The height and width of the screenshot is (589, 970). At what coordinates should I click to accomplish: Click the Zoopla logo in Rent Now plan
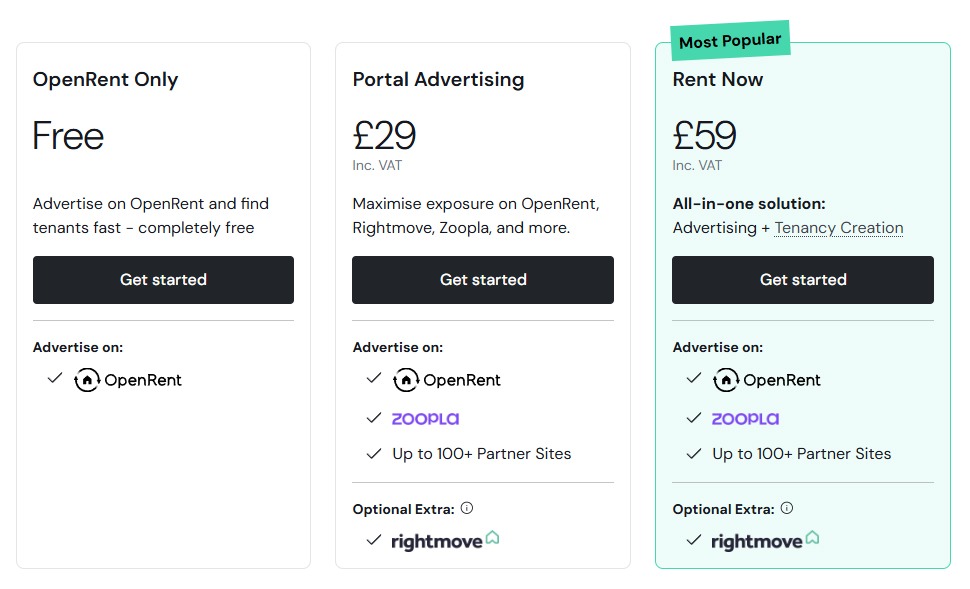click(745, 418)
